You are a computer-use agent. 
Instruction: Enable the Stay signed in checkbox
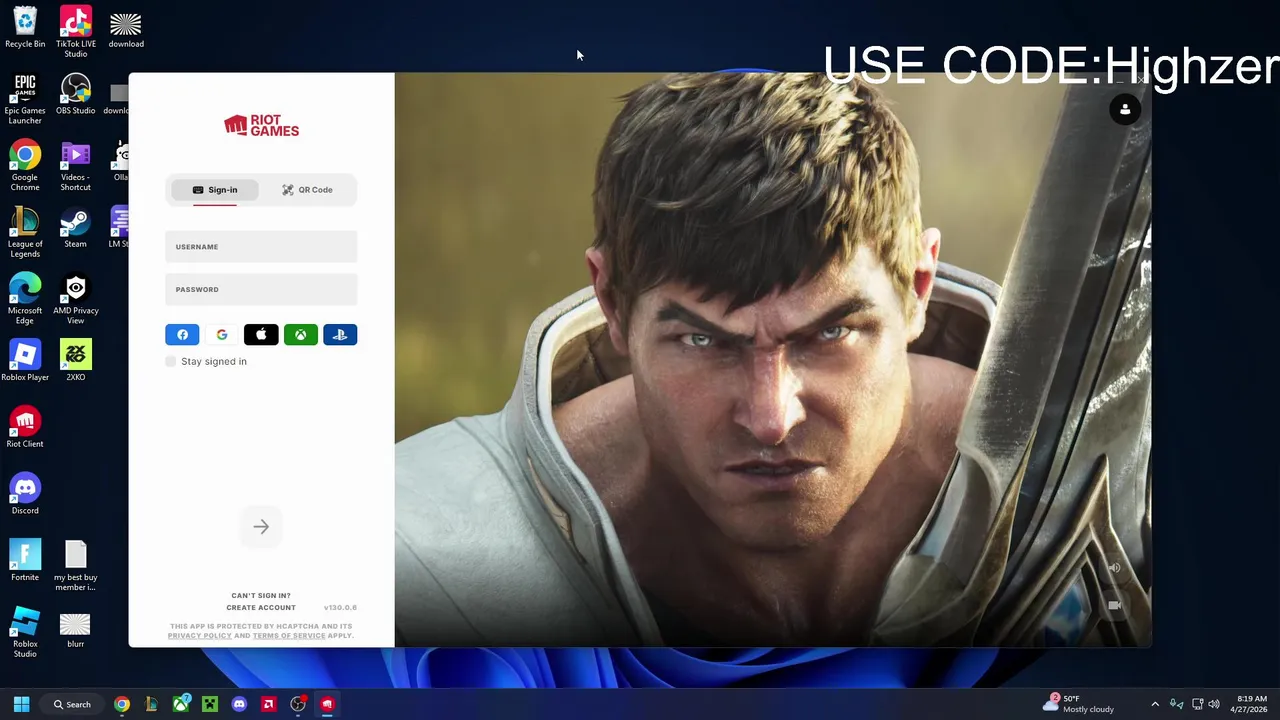(171, 361)
